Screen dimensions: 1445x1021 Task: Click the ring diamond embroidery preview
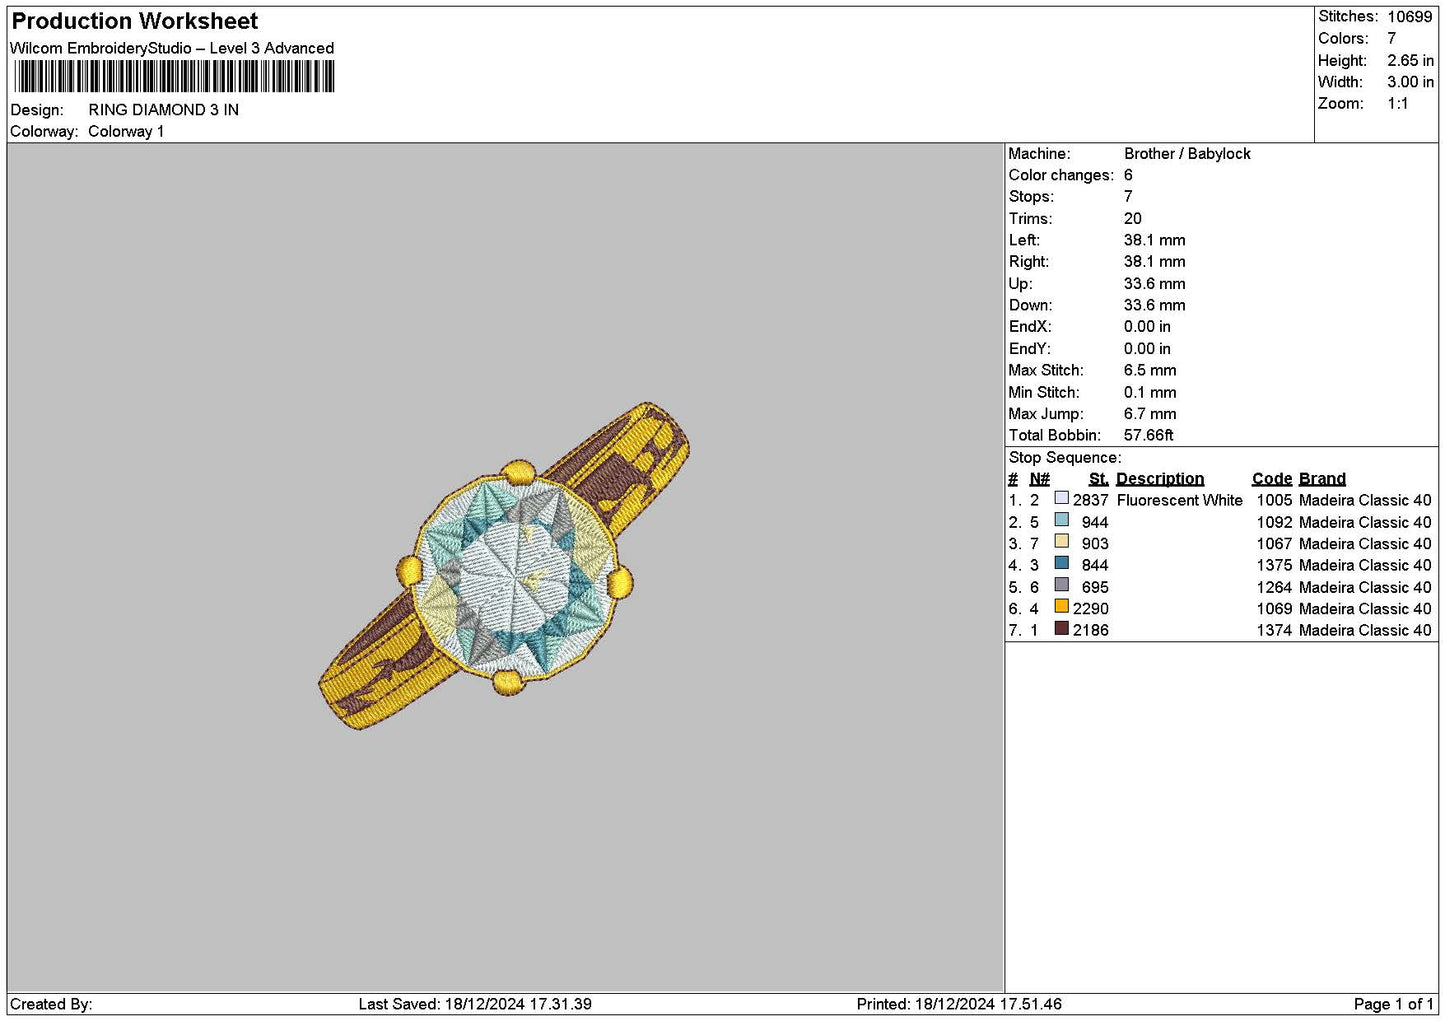click(x=505, y=565)
